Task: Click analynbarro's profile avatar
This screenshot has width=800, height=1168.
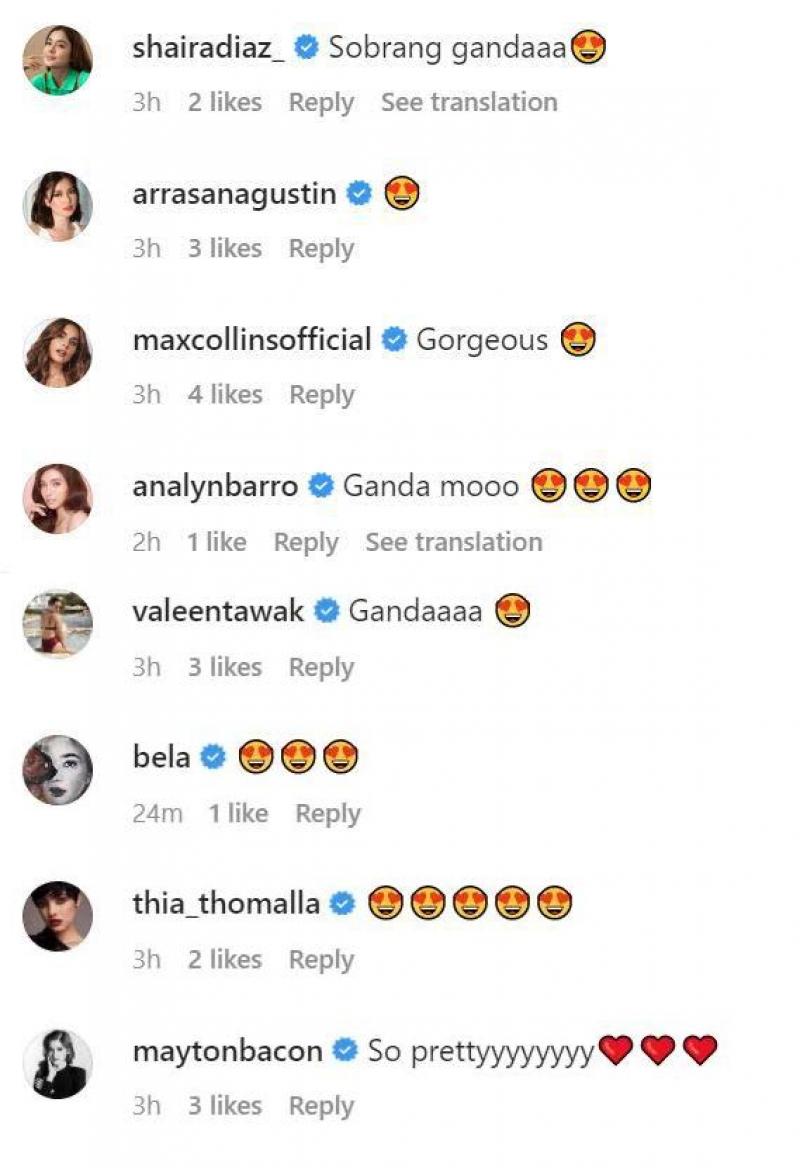Action: pos(58,499)
